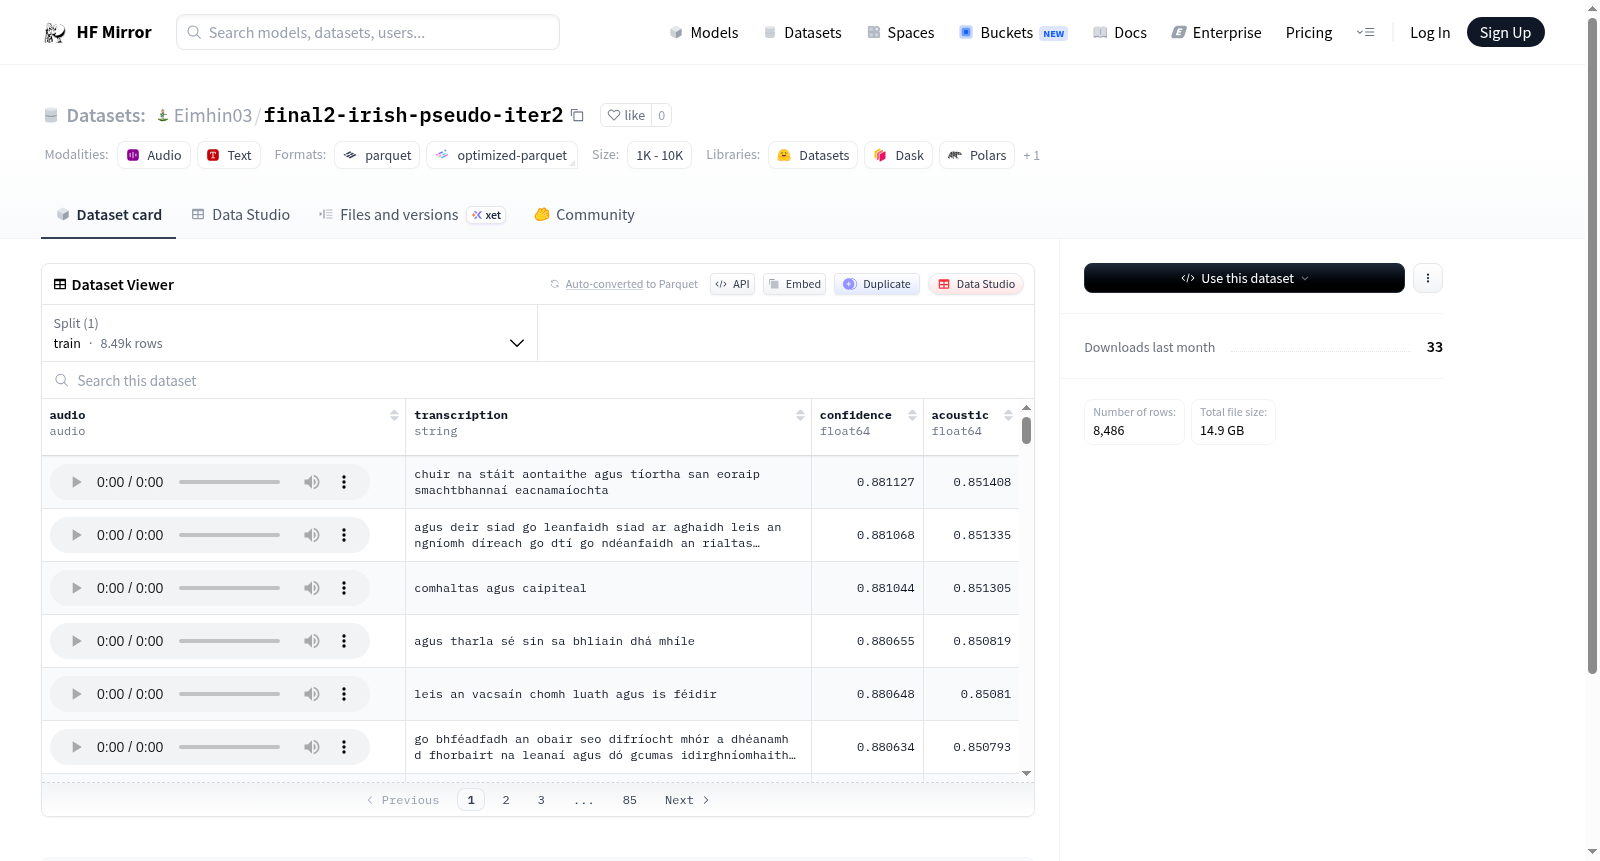Mute audio in 'comhaltas agus caipiteal' row
The image size is (1600, 861).
(312, 588)
